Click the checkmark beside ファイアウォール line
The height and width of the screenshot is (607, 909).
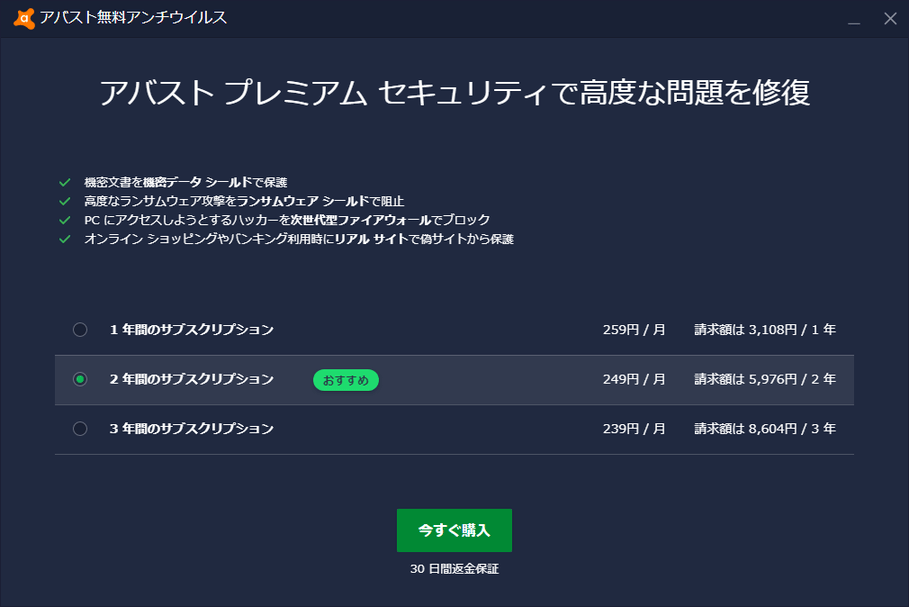click(x=65, y=220)
